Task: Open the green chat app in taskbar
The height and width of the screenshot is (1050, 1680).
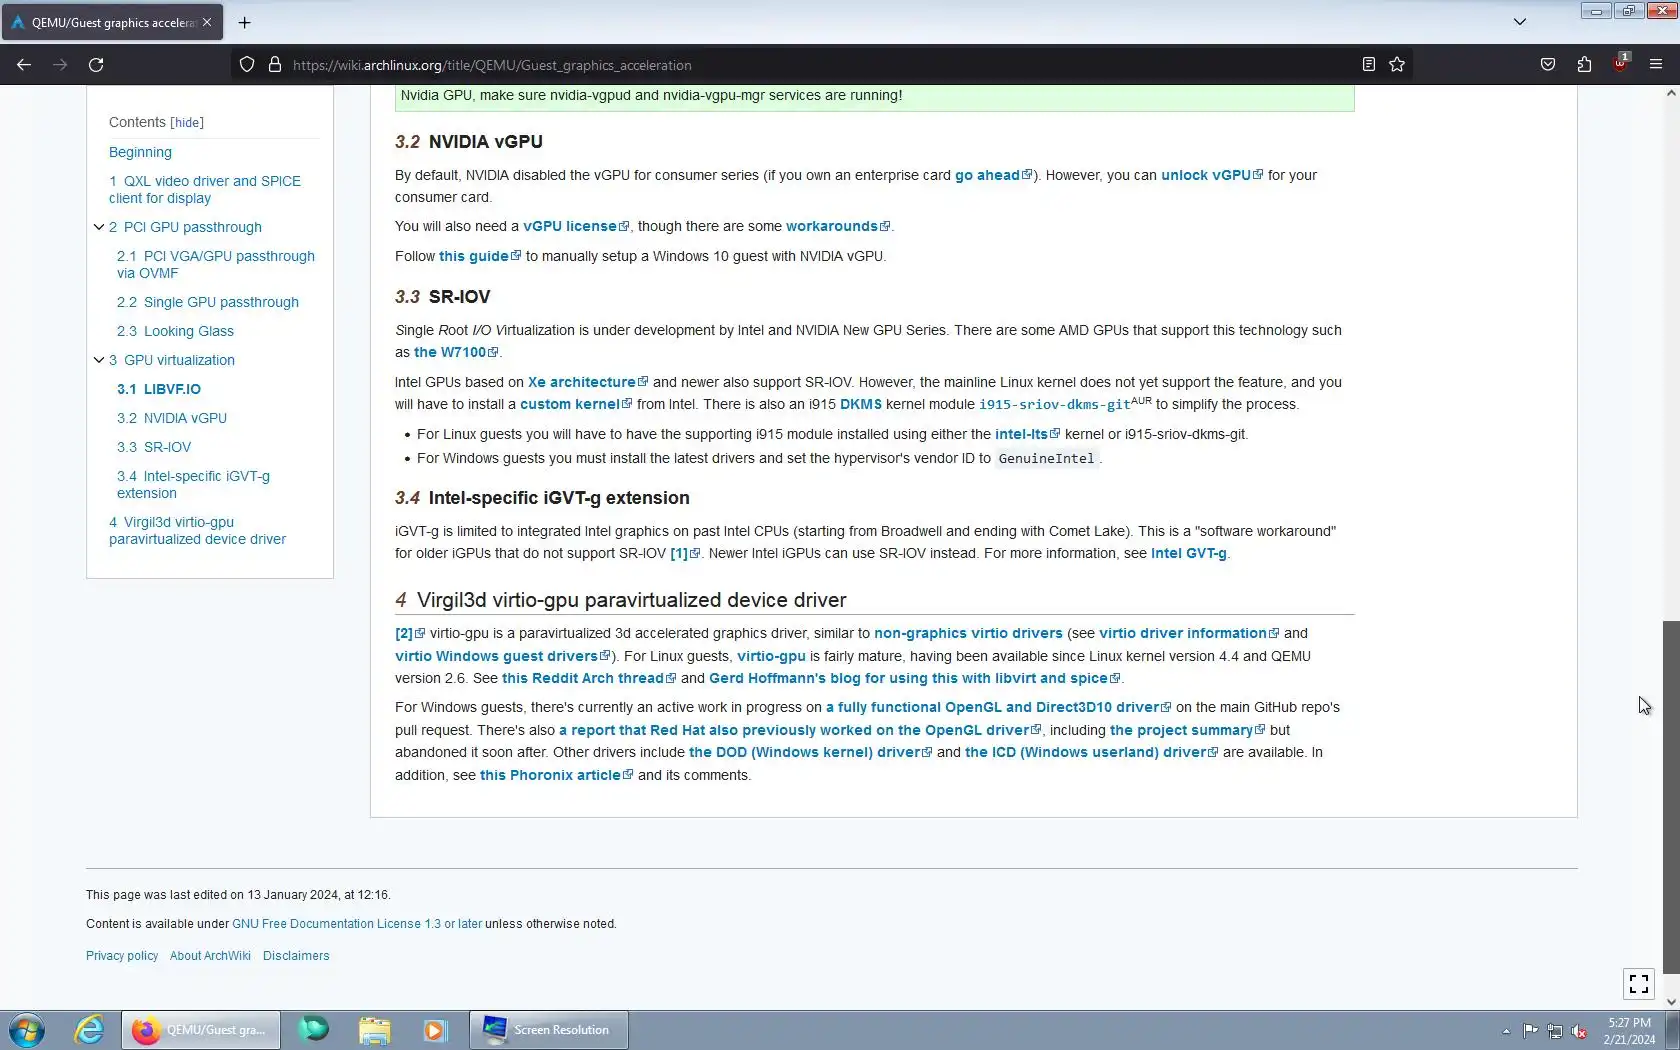Action: [x=313, y=1030]
